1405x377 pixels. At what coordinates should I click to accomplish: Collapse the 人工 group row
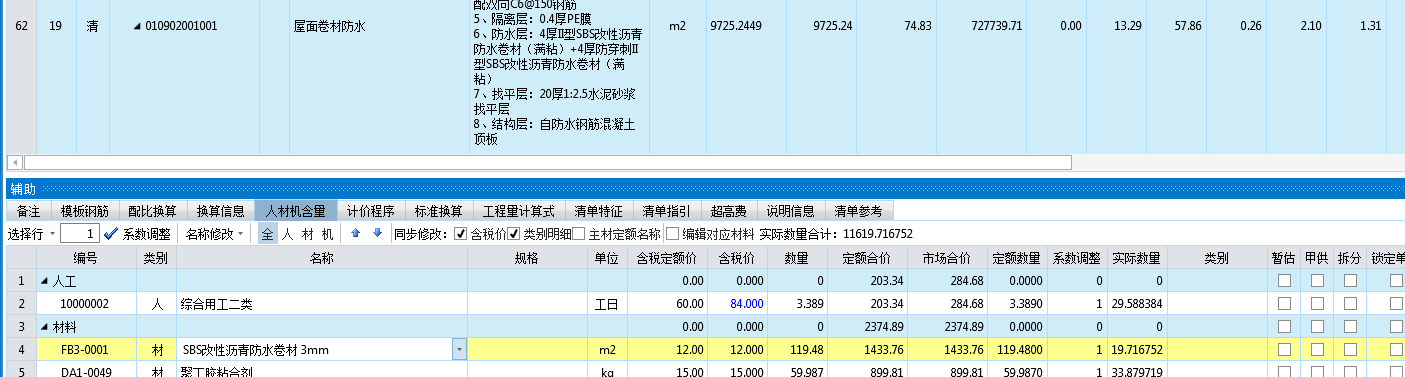coord(44,281)
